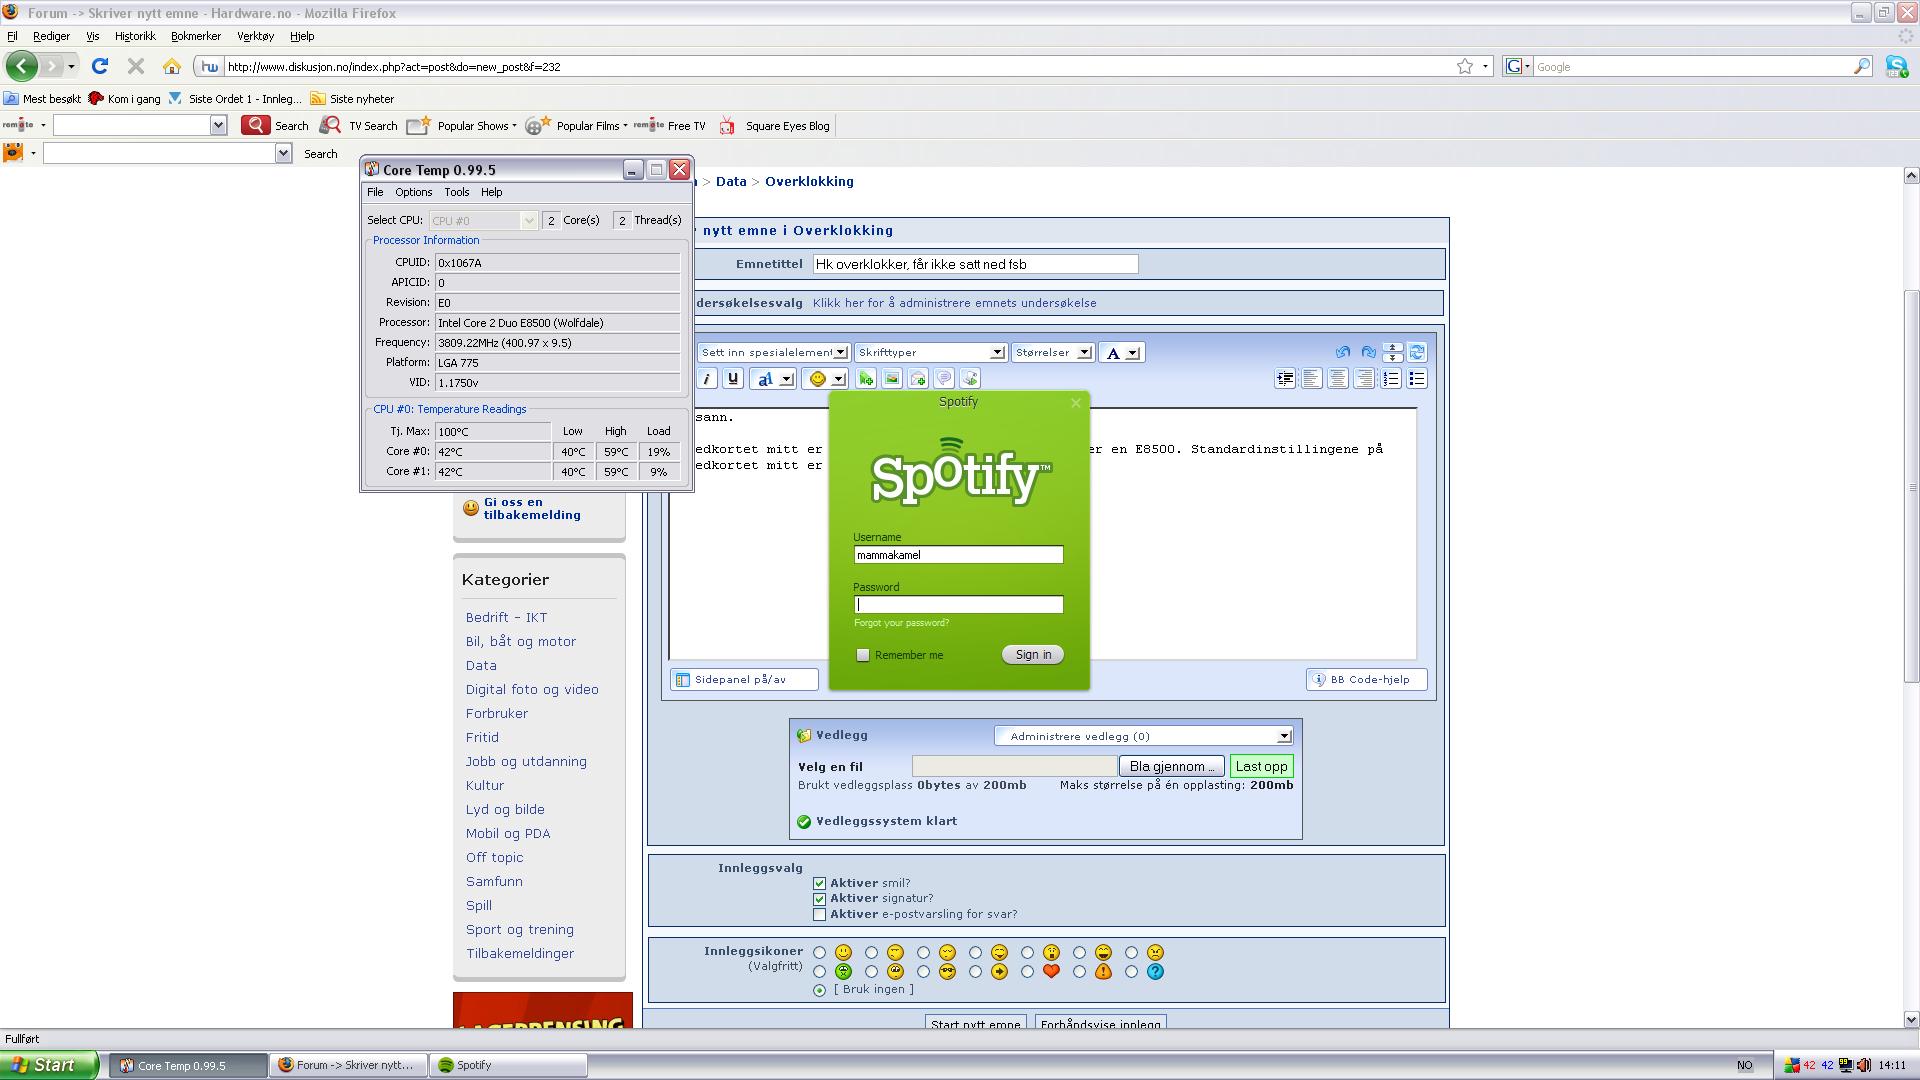
Task: Click the insert quote speech-bubble icon
Action: (944, 379)
